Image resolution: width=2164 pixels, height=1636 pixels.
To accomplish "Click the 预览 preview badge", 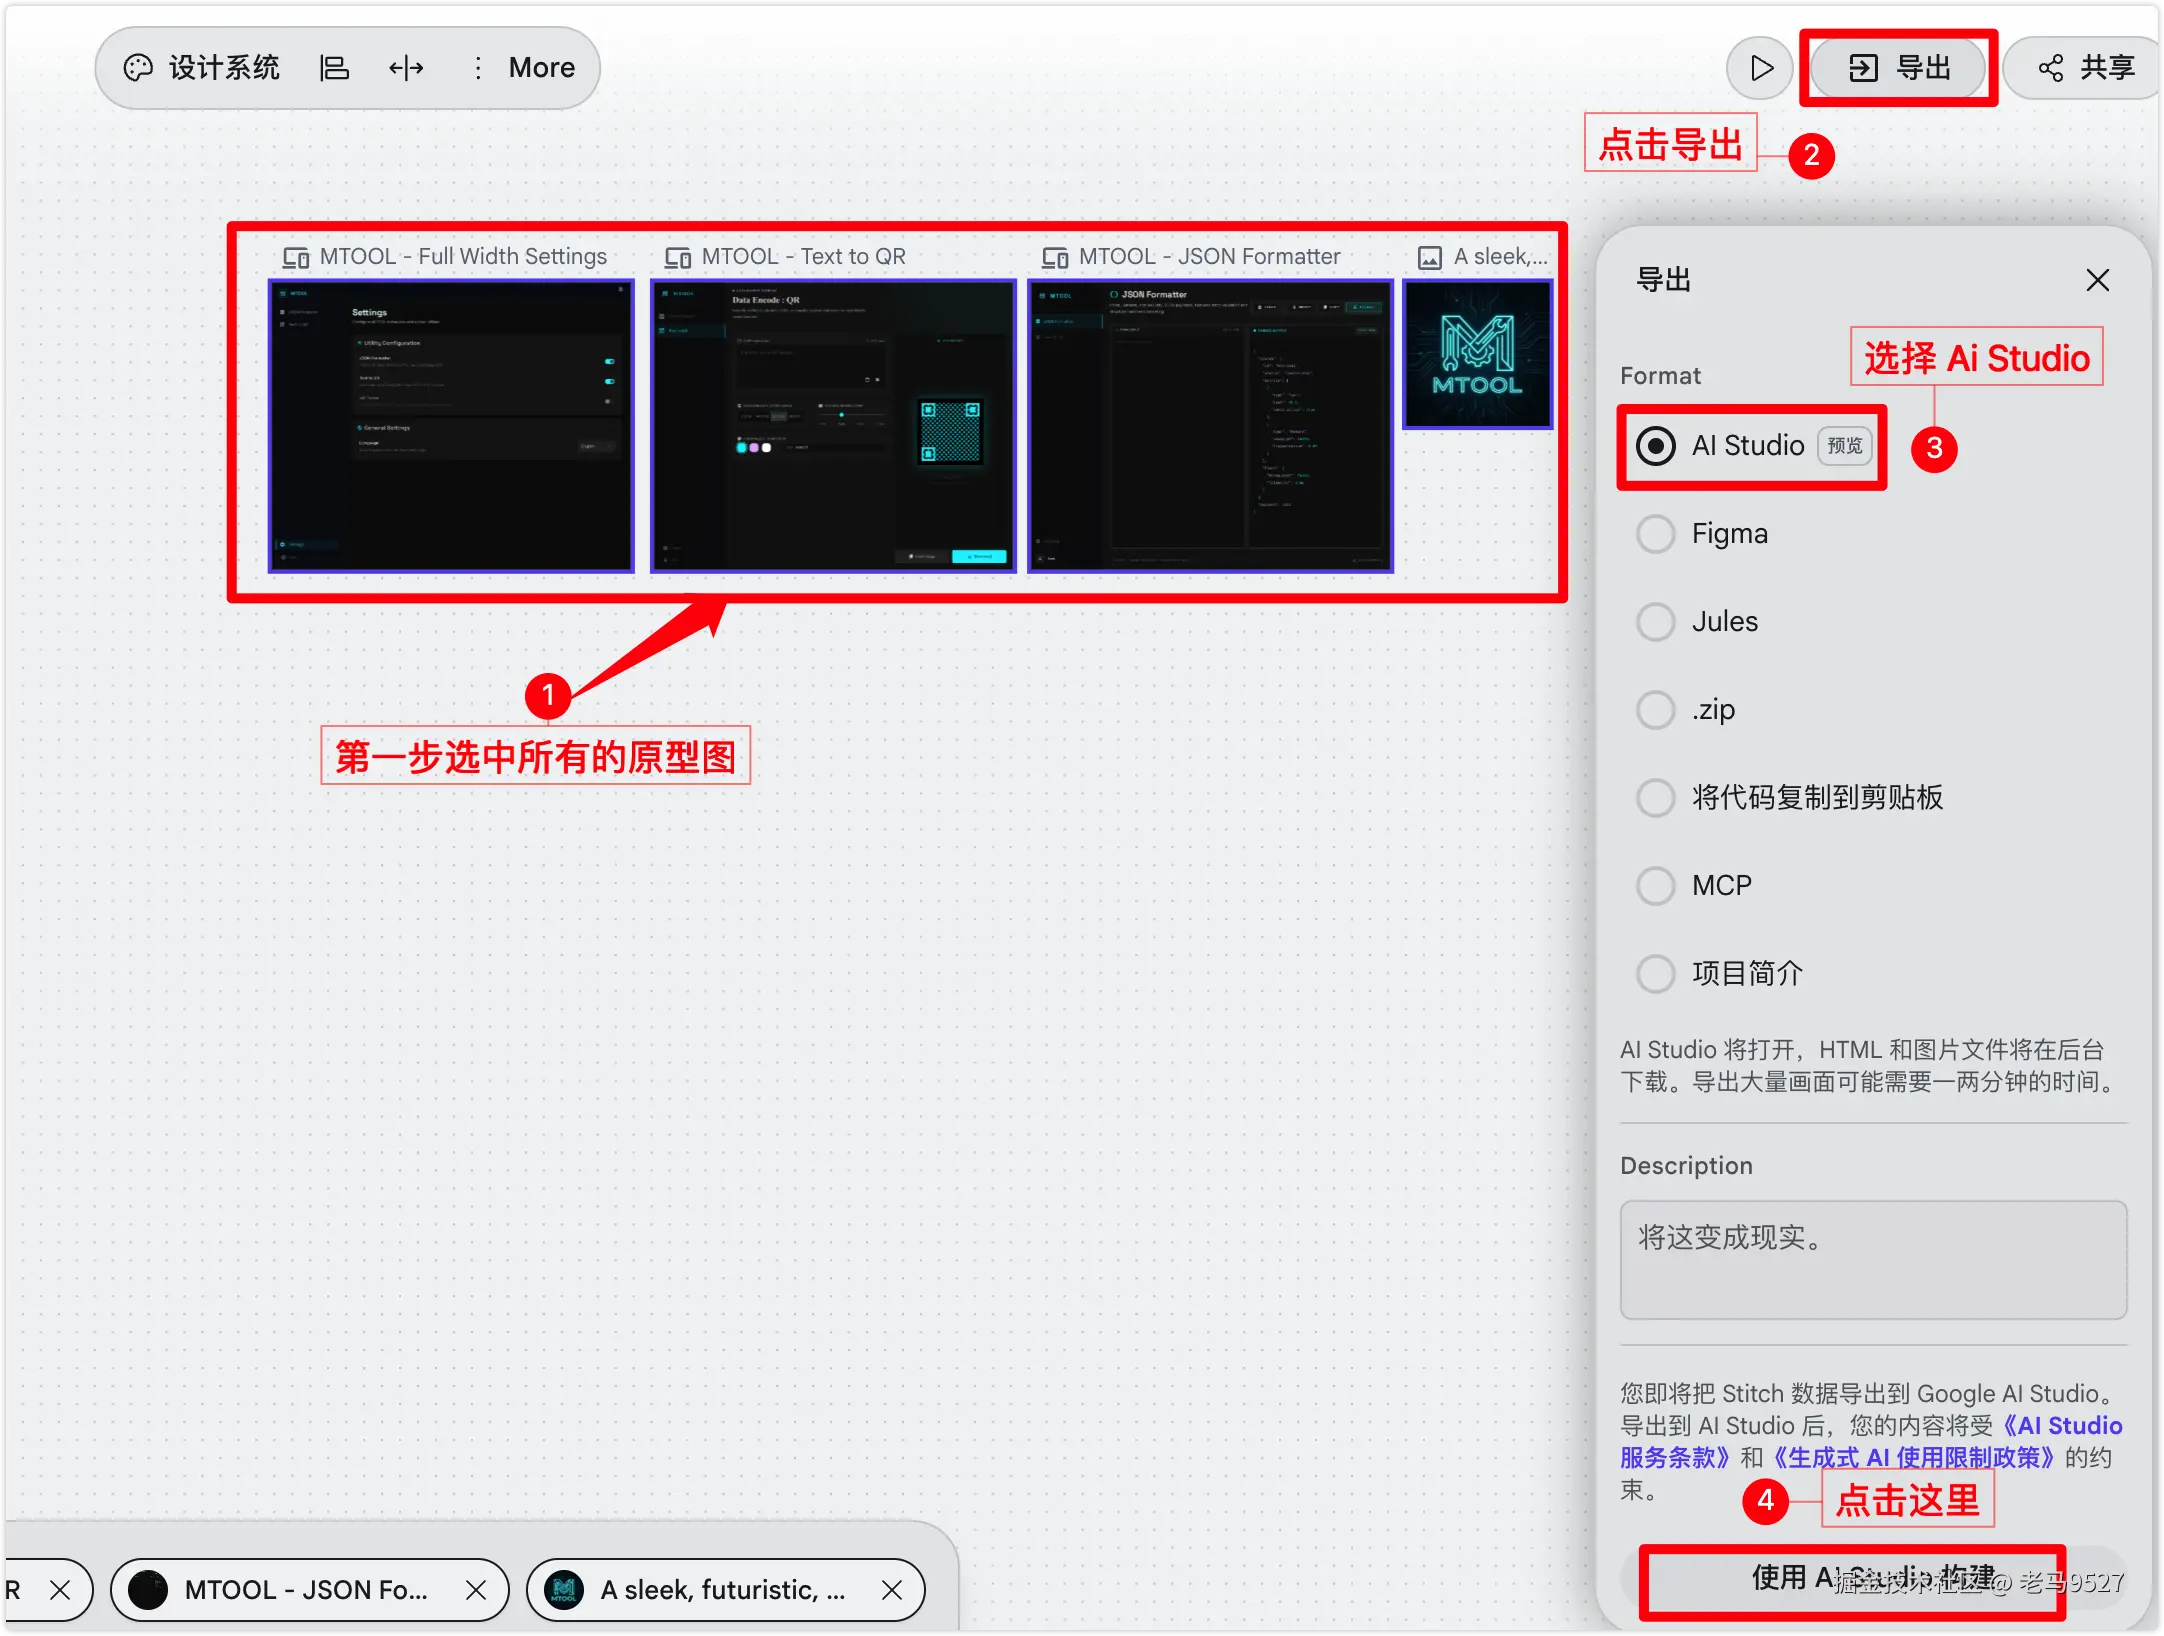I will click(1845, 446).
